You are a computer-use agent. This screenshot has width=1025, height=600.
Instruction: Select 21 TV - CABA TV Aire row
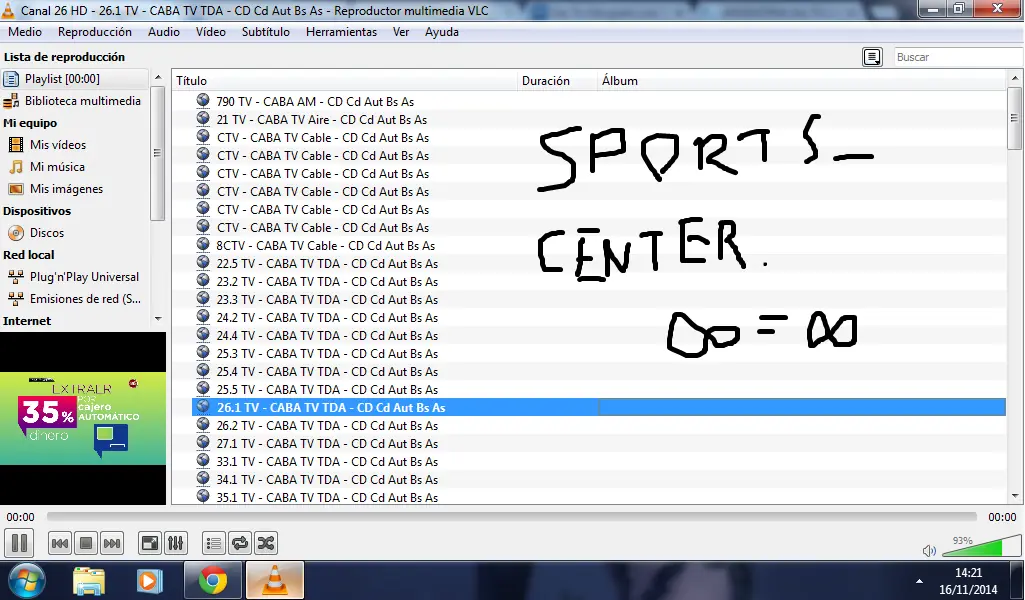point(599,120)
